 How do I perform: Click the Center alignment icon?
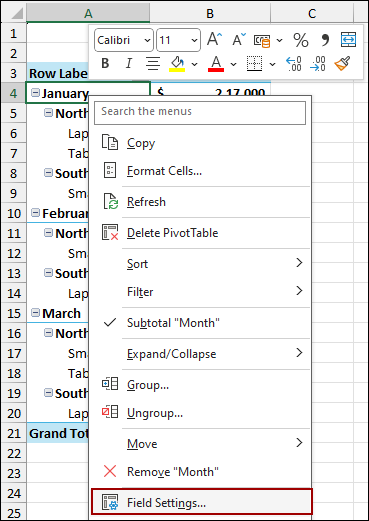(x=153, y=63)
